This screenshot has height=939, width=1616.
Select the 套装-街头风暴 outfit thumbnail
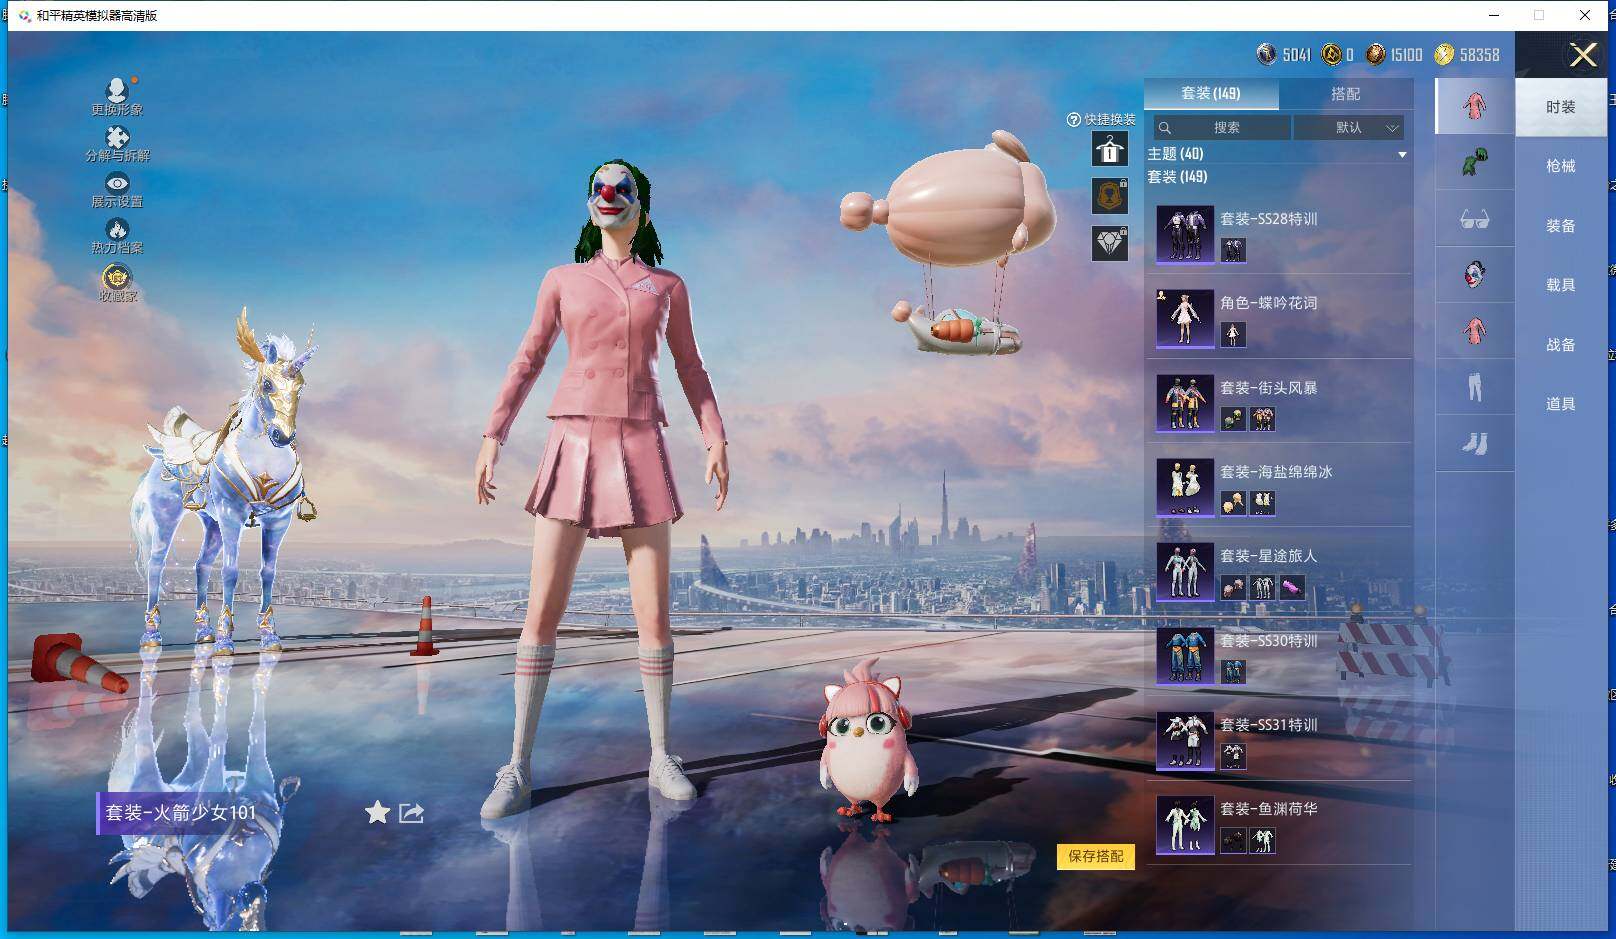[1185, 403]
